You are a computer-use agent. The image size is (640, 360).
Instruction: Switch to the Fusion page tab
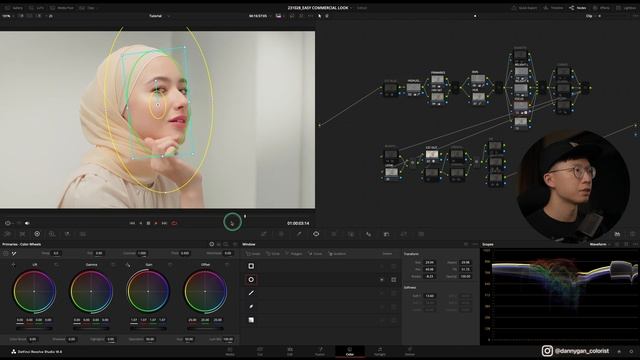pos(320,351)
